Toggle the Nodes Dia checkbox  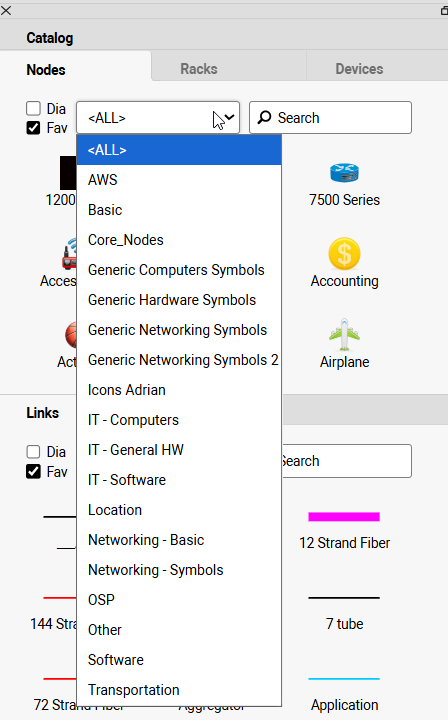33,109
